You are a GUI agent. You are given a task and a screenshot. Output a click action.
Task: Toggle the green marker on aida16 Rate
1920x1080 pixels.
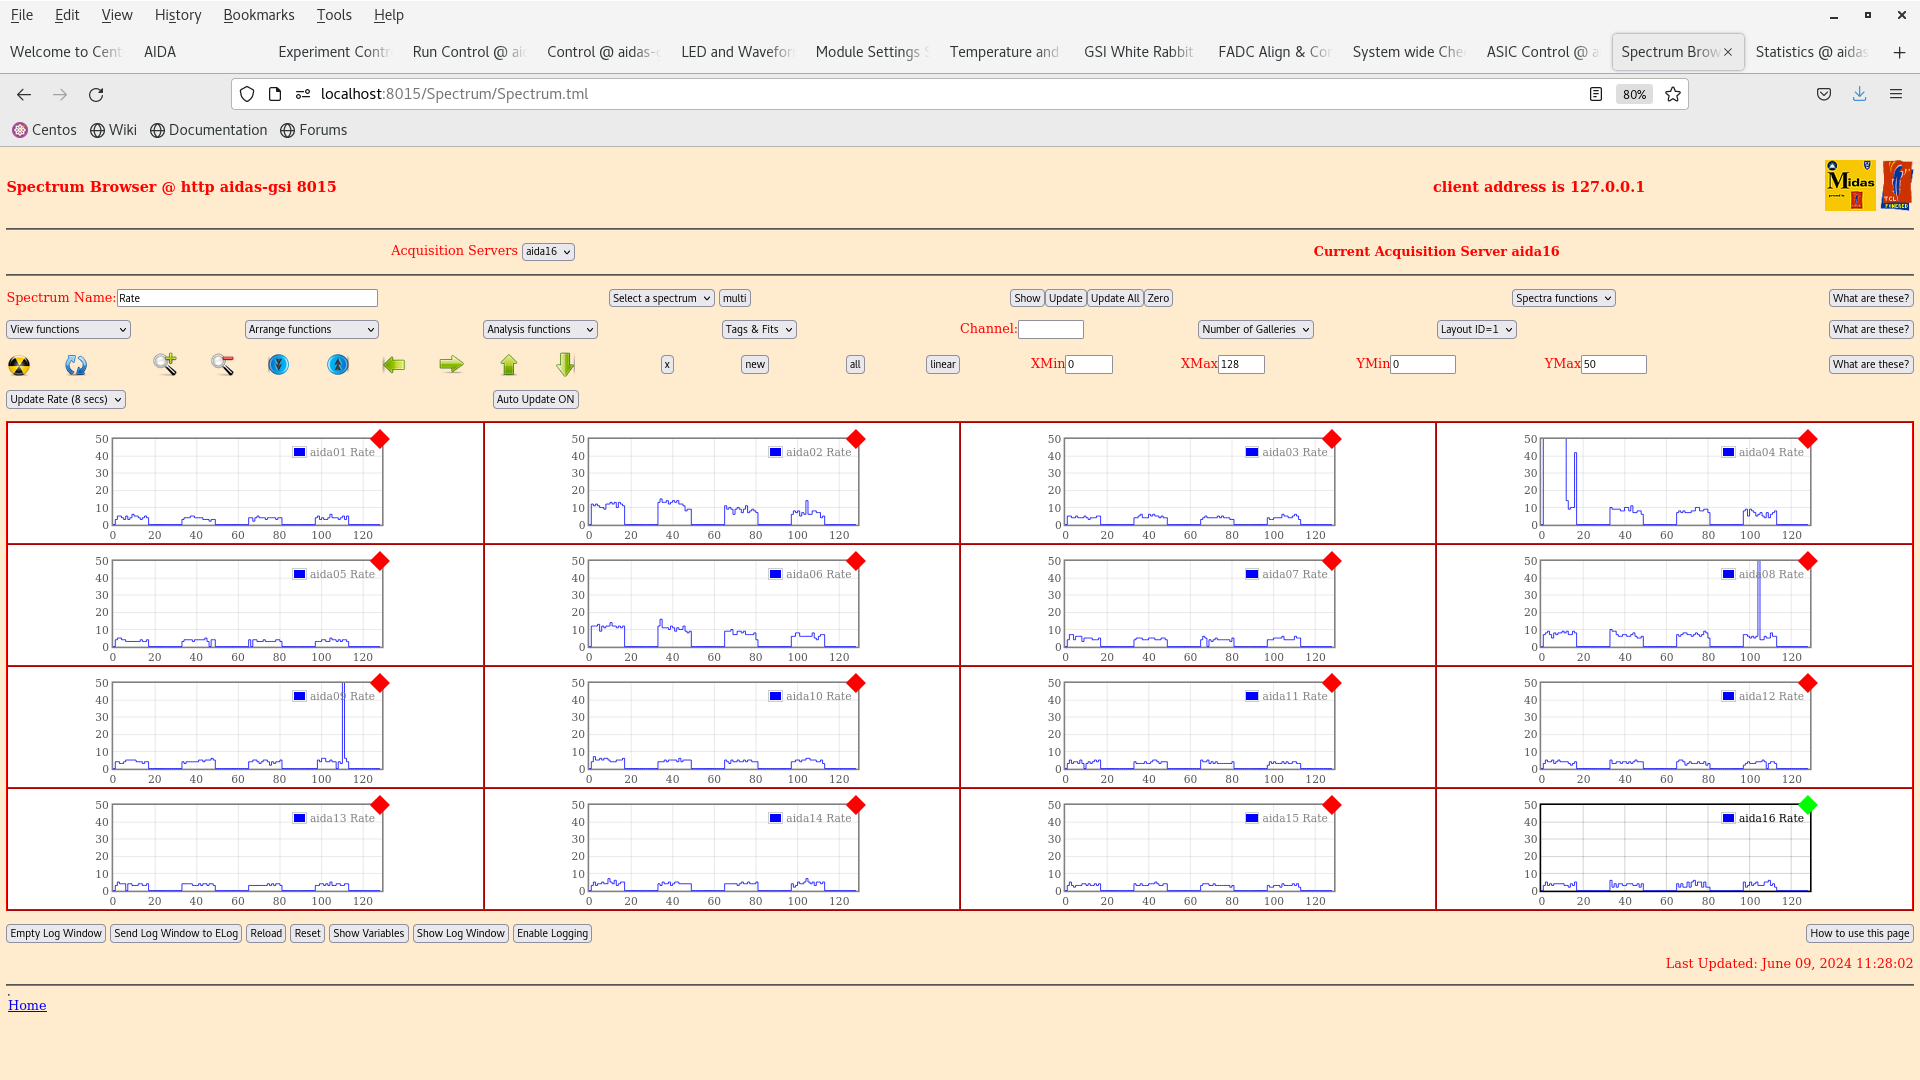coord(1807,805)
